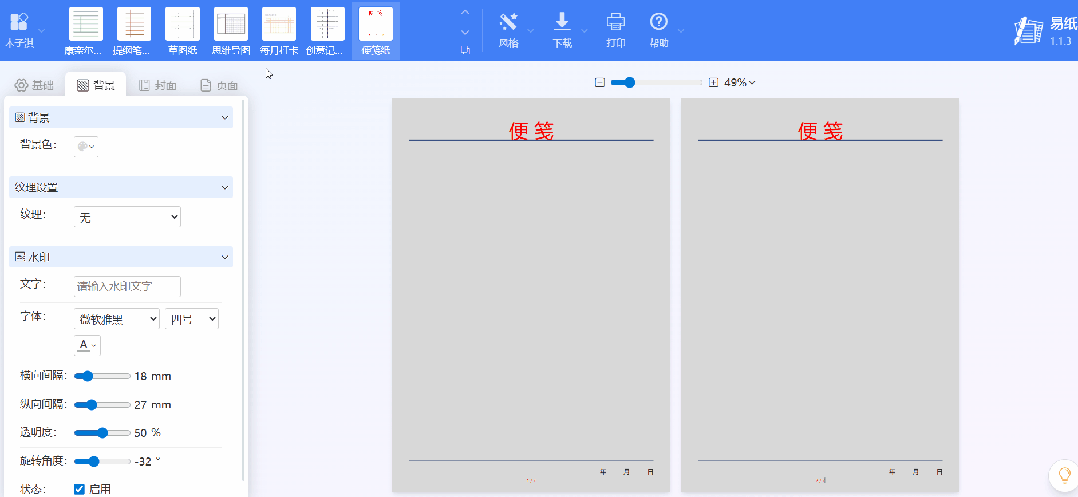Click the 1.1.3 version number
The width and height of the screenshot is (1078, 497).
click(x=1061, y=41)
